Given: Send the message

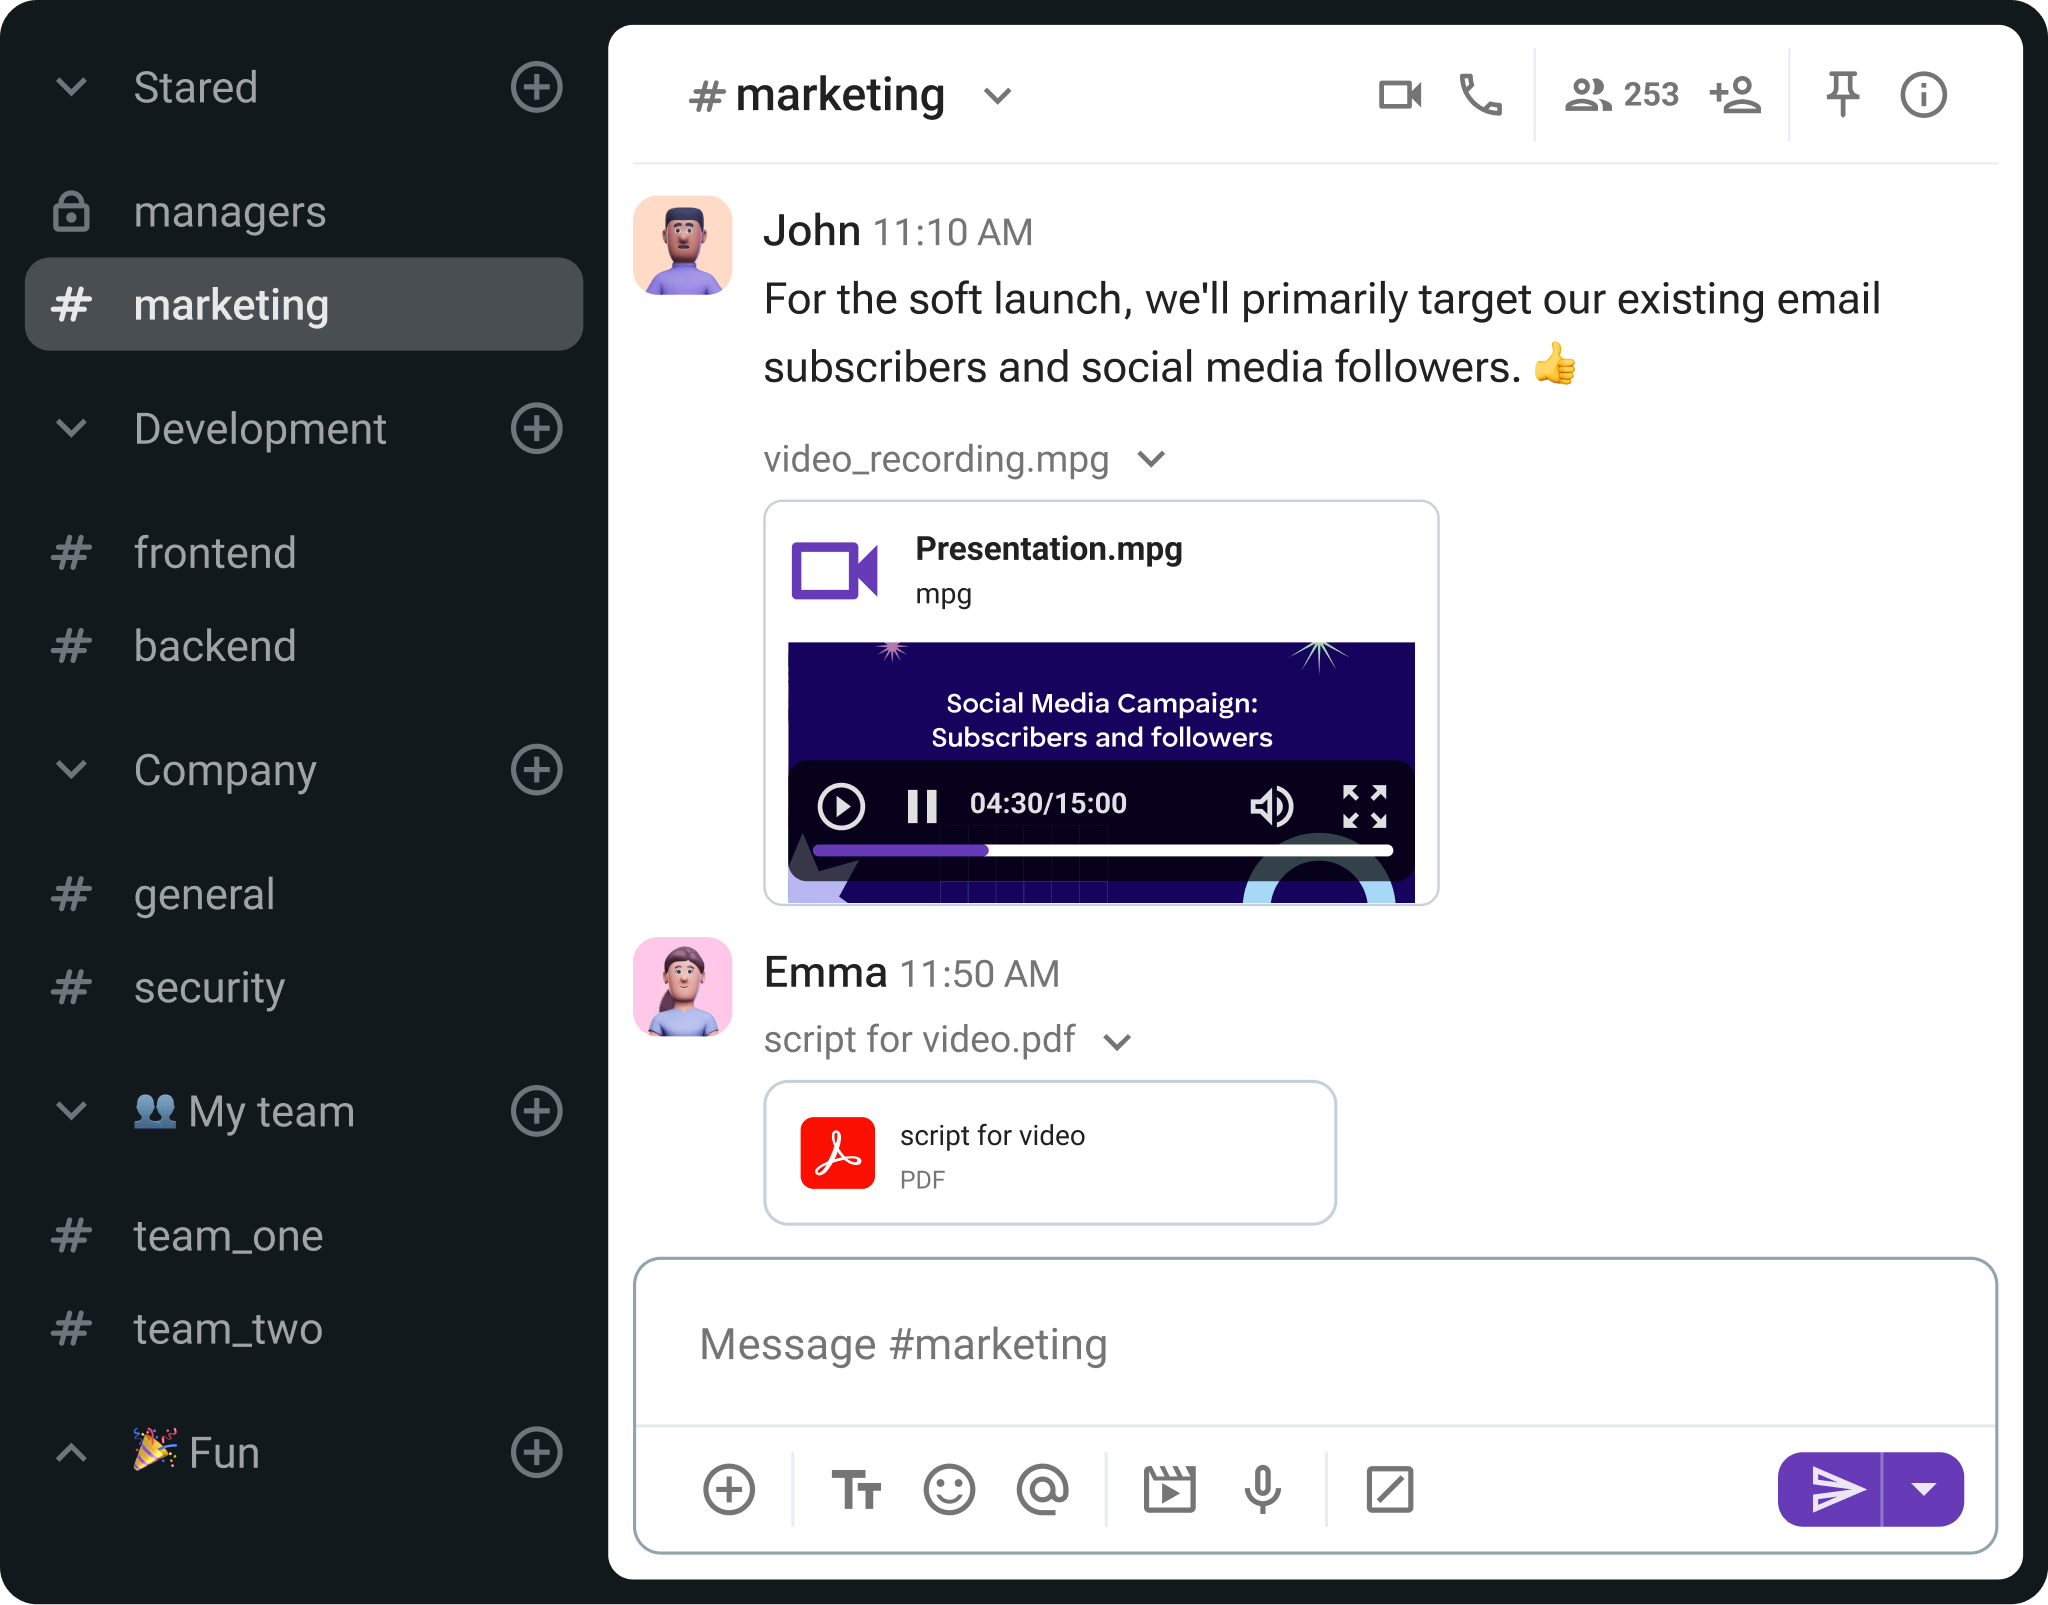Looking at the screenshot, I should click(x=1832, y=1490).
